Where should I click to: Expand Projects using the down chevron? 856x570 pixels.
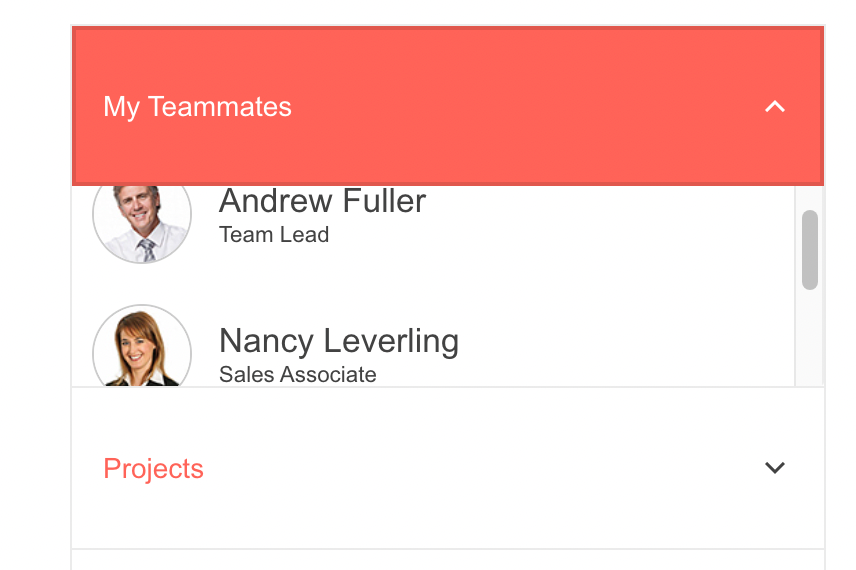click(x=775, y=468)
